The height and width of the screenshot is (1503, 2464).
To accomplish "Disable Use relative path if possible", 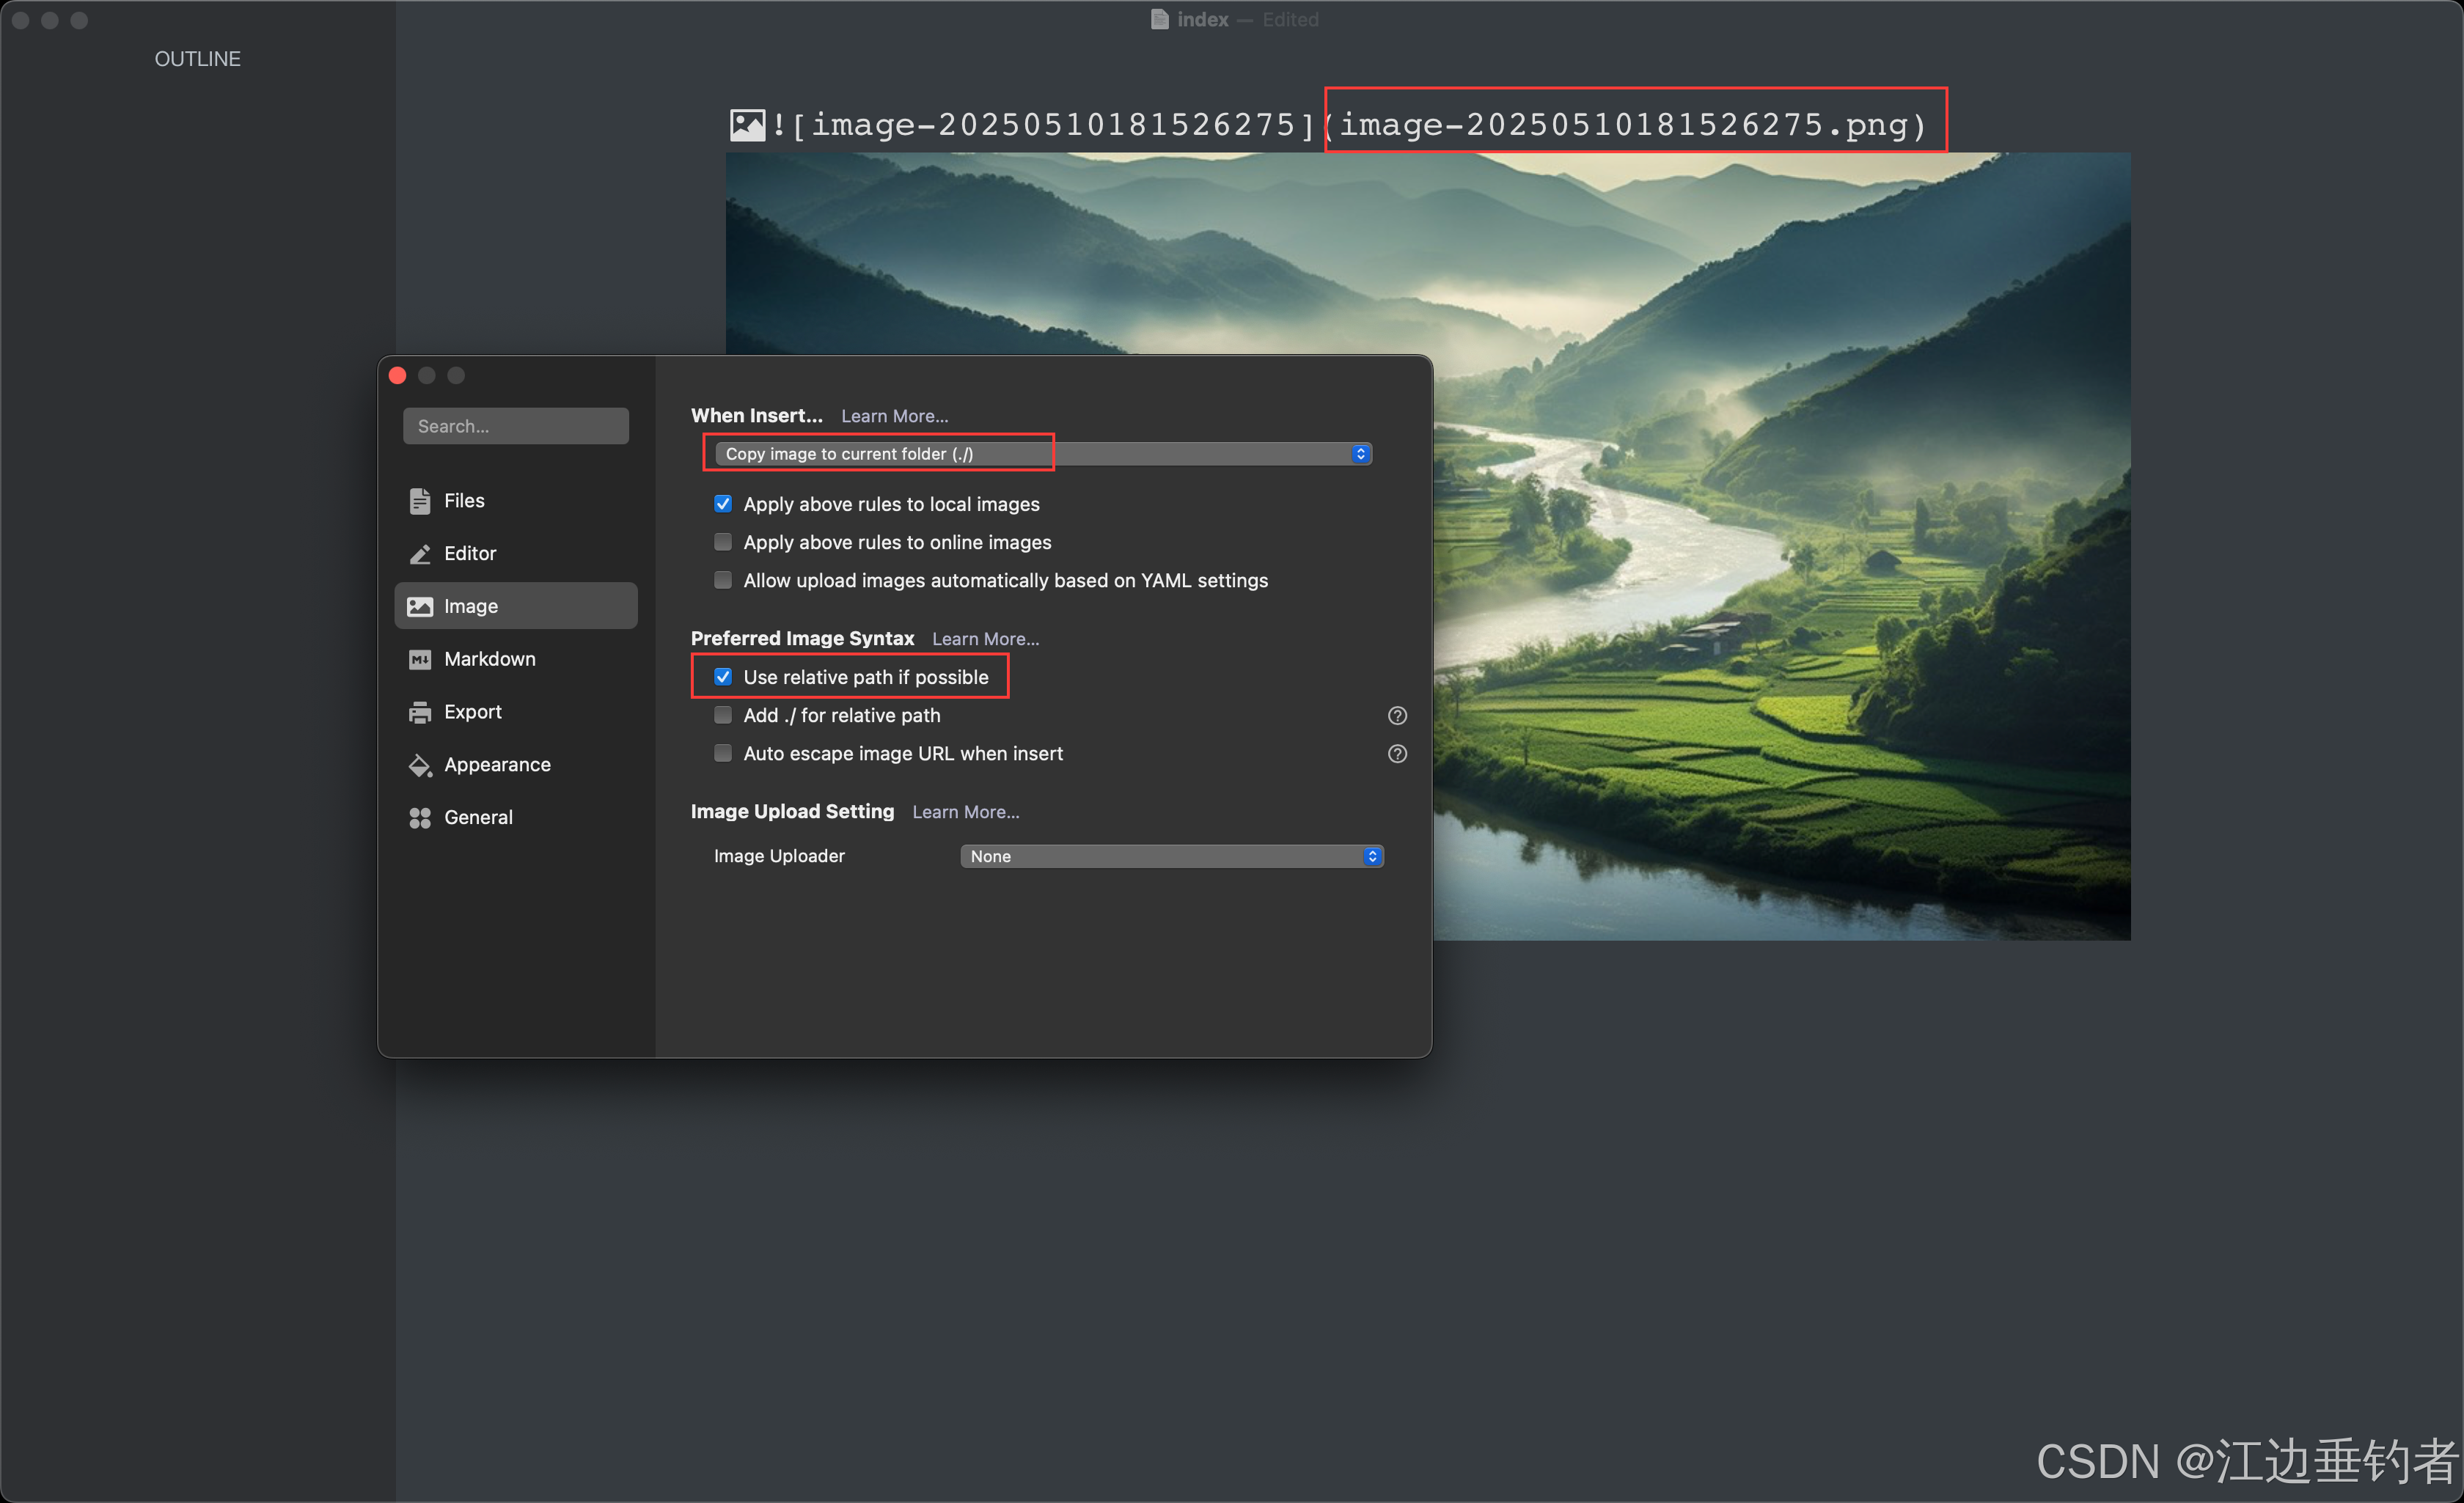I will pyautogui.click(x=723, y=677).
